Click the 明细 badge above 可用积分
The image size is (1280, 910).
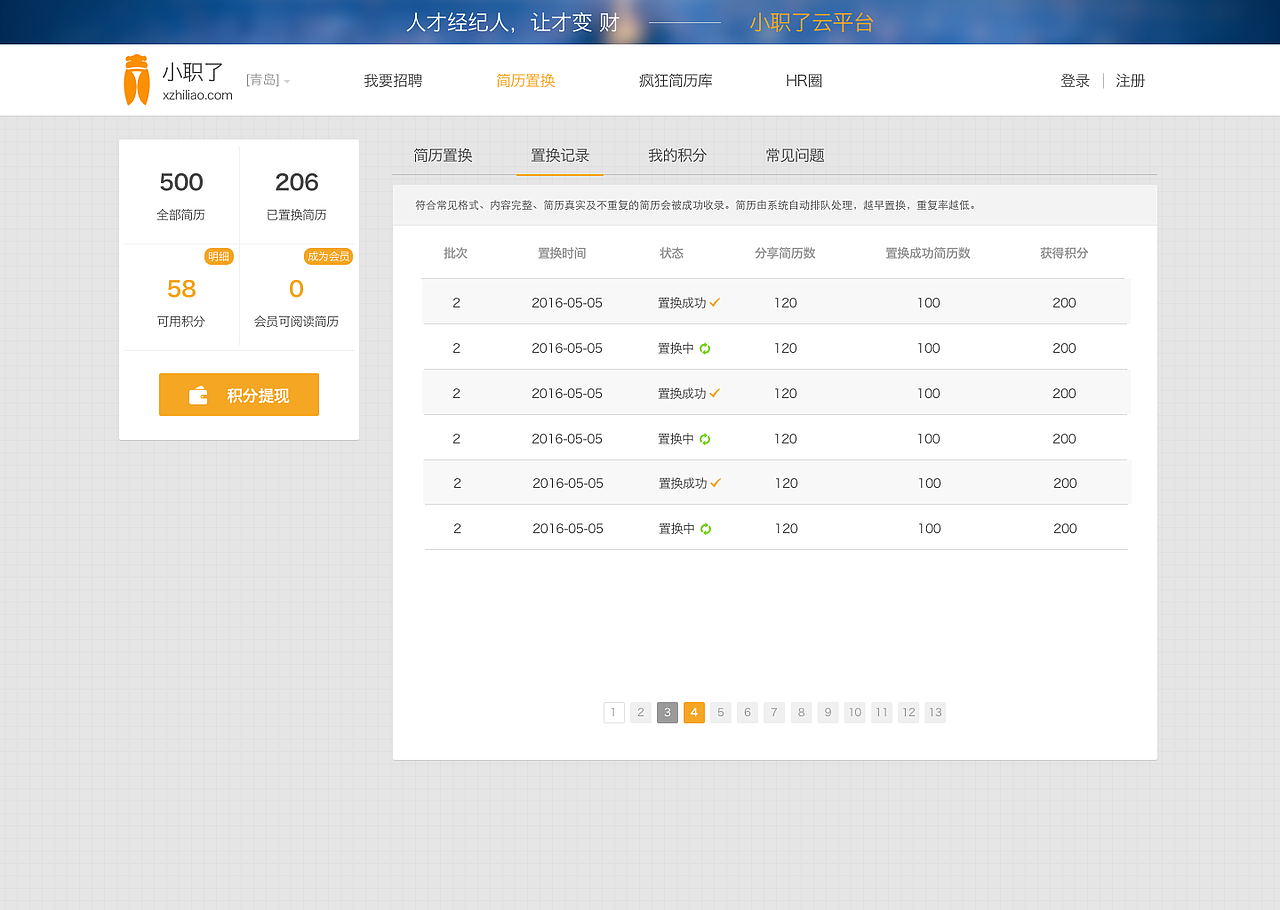point(219,256)
